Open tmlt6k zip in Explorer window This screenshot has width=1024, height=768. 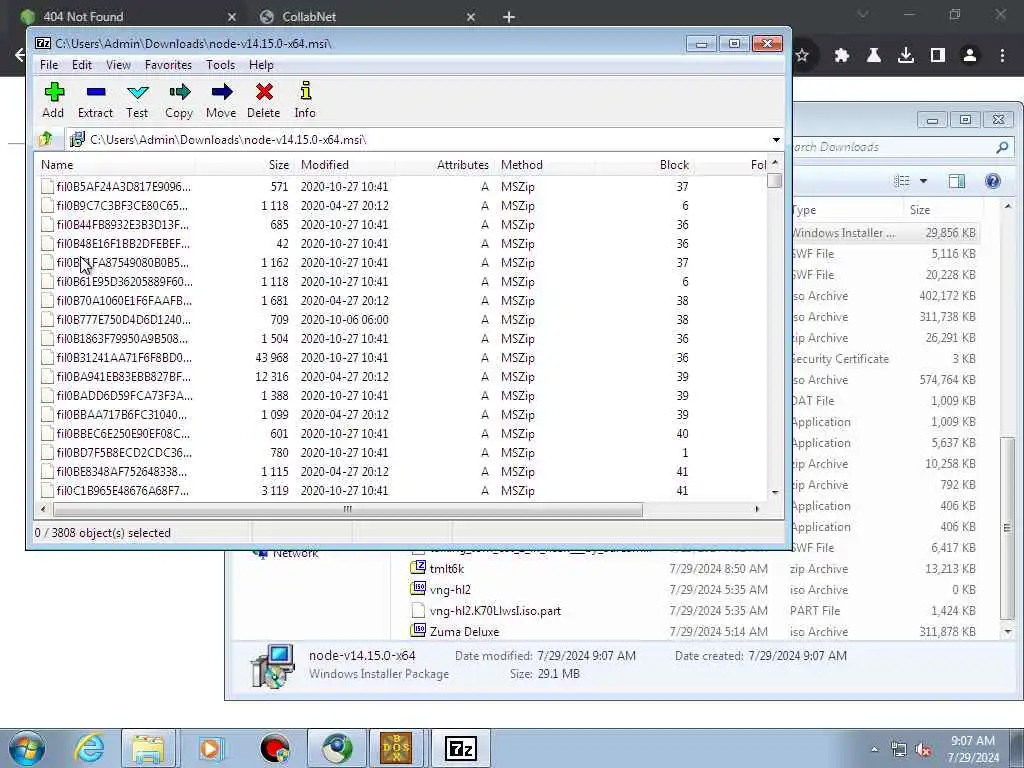point(447,569)
